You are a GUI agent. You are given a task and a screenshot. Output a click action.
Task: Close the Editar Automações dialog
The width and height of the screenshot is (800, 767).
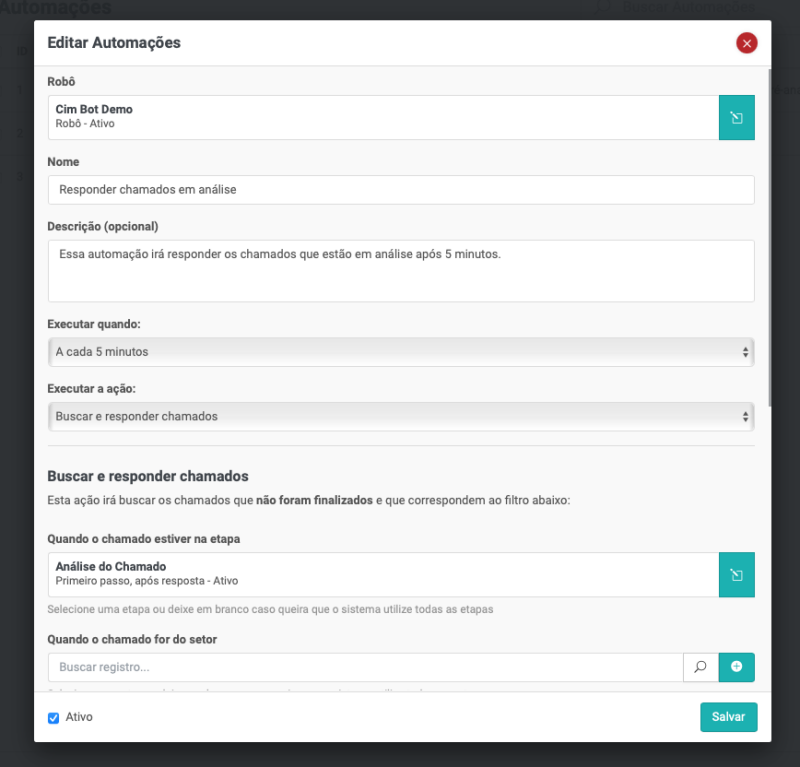click(746, 43)
